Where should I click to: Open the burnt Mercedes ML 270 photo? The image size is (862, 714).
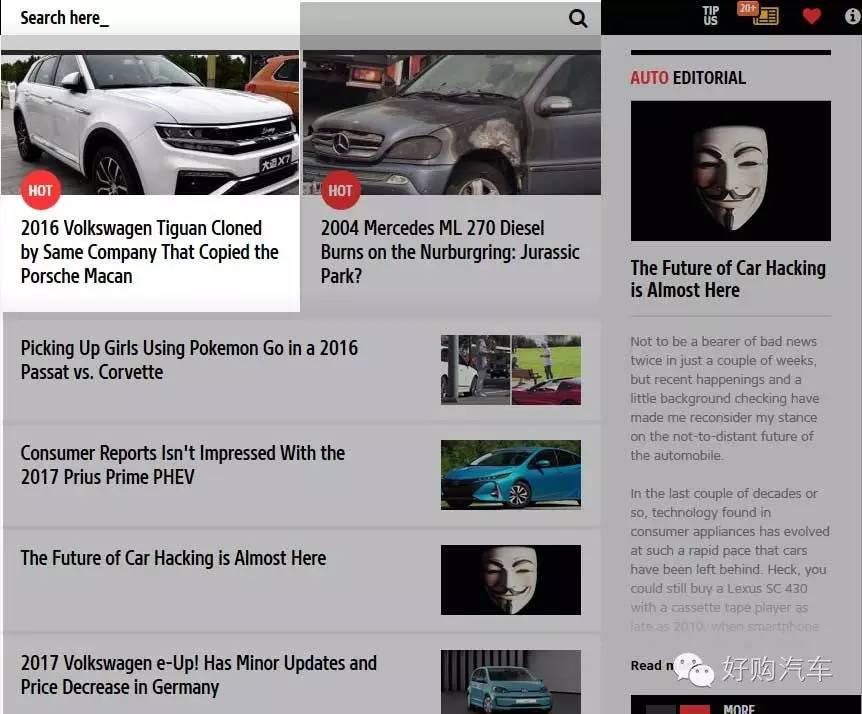point(451,123)
